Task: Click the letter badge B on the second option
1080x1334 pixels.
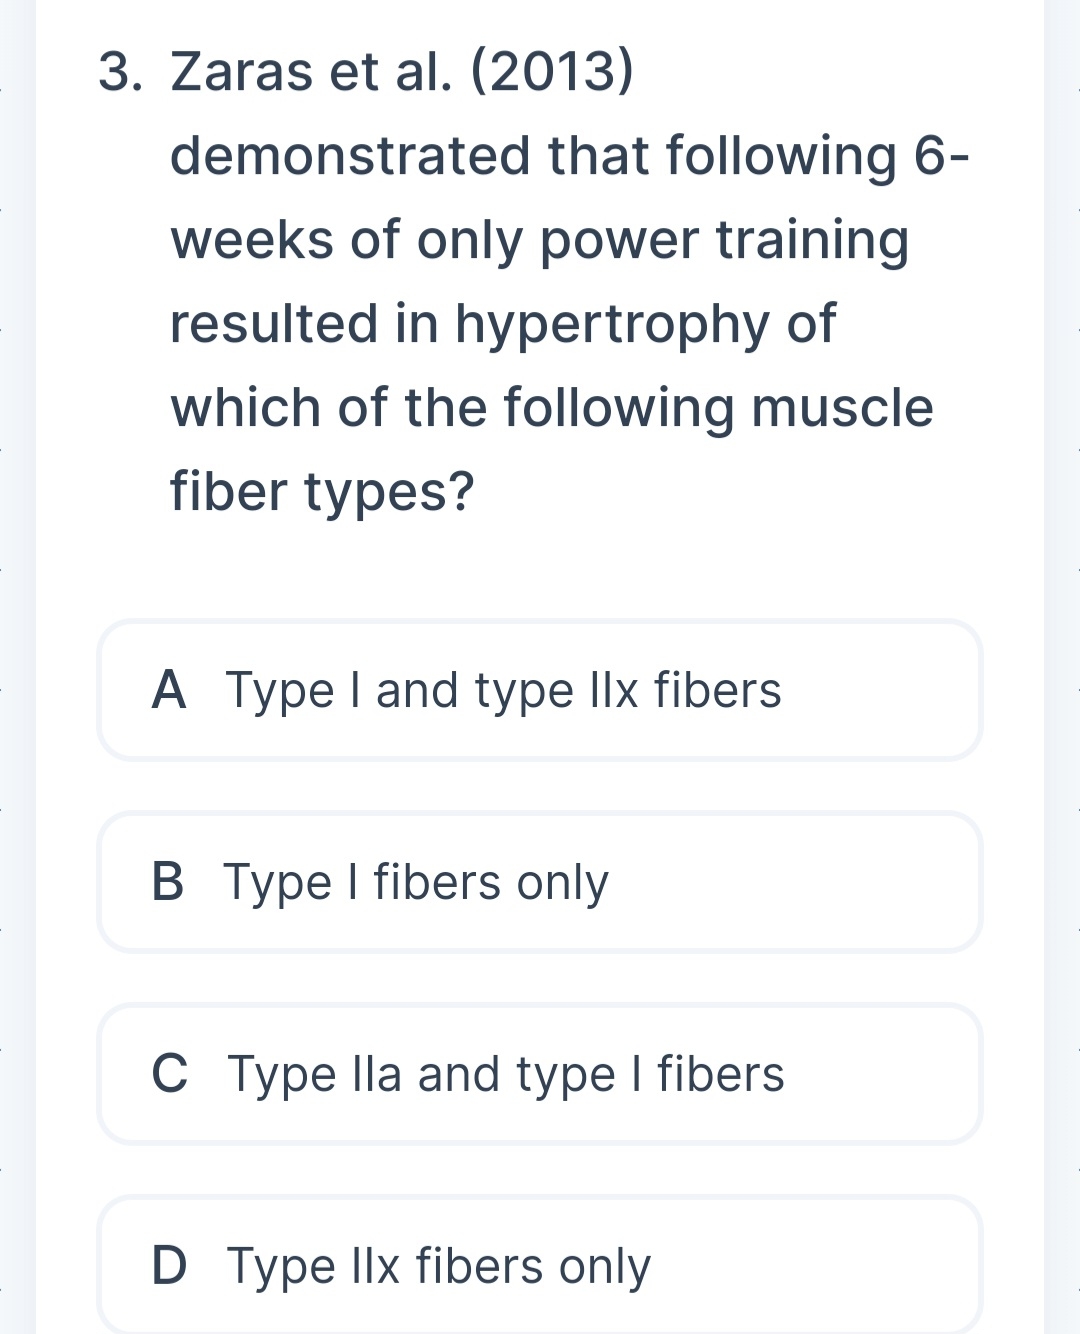Action: (170, 882)
